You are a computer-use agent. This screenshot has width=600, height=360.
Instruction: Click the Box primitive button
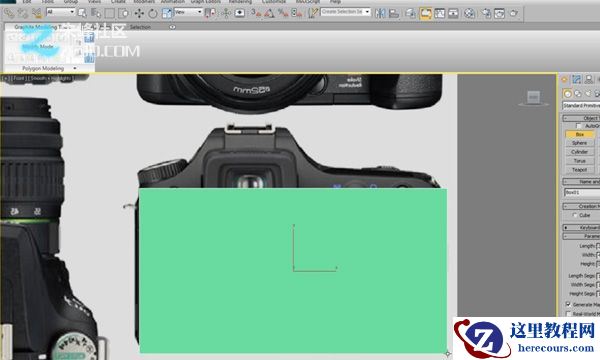[580, 135]
